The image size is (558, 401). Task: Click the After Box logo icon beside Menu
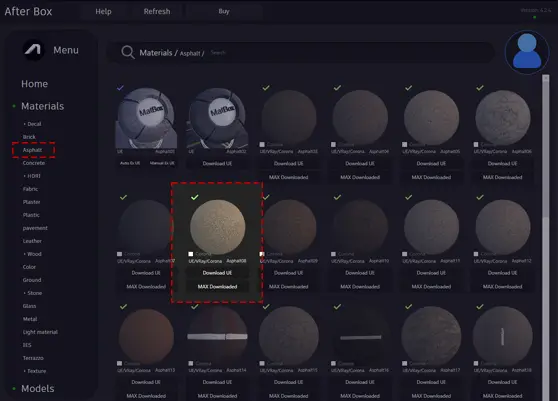point(34,50)
